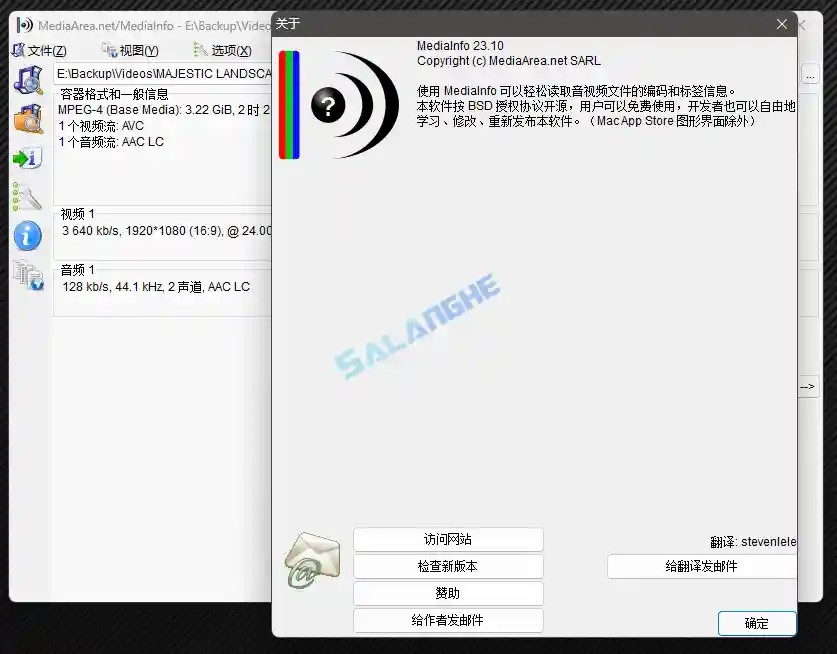Expand the right panel with the --> arrow
This screenshot has height=654, width=837.
click(x=806, y=386)
